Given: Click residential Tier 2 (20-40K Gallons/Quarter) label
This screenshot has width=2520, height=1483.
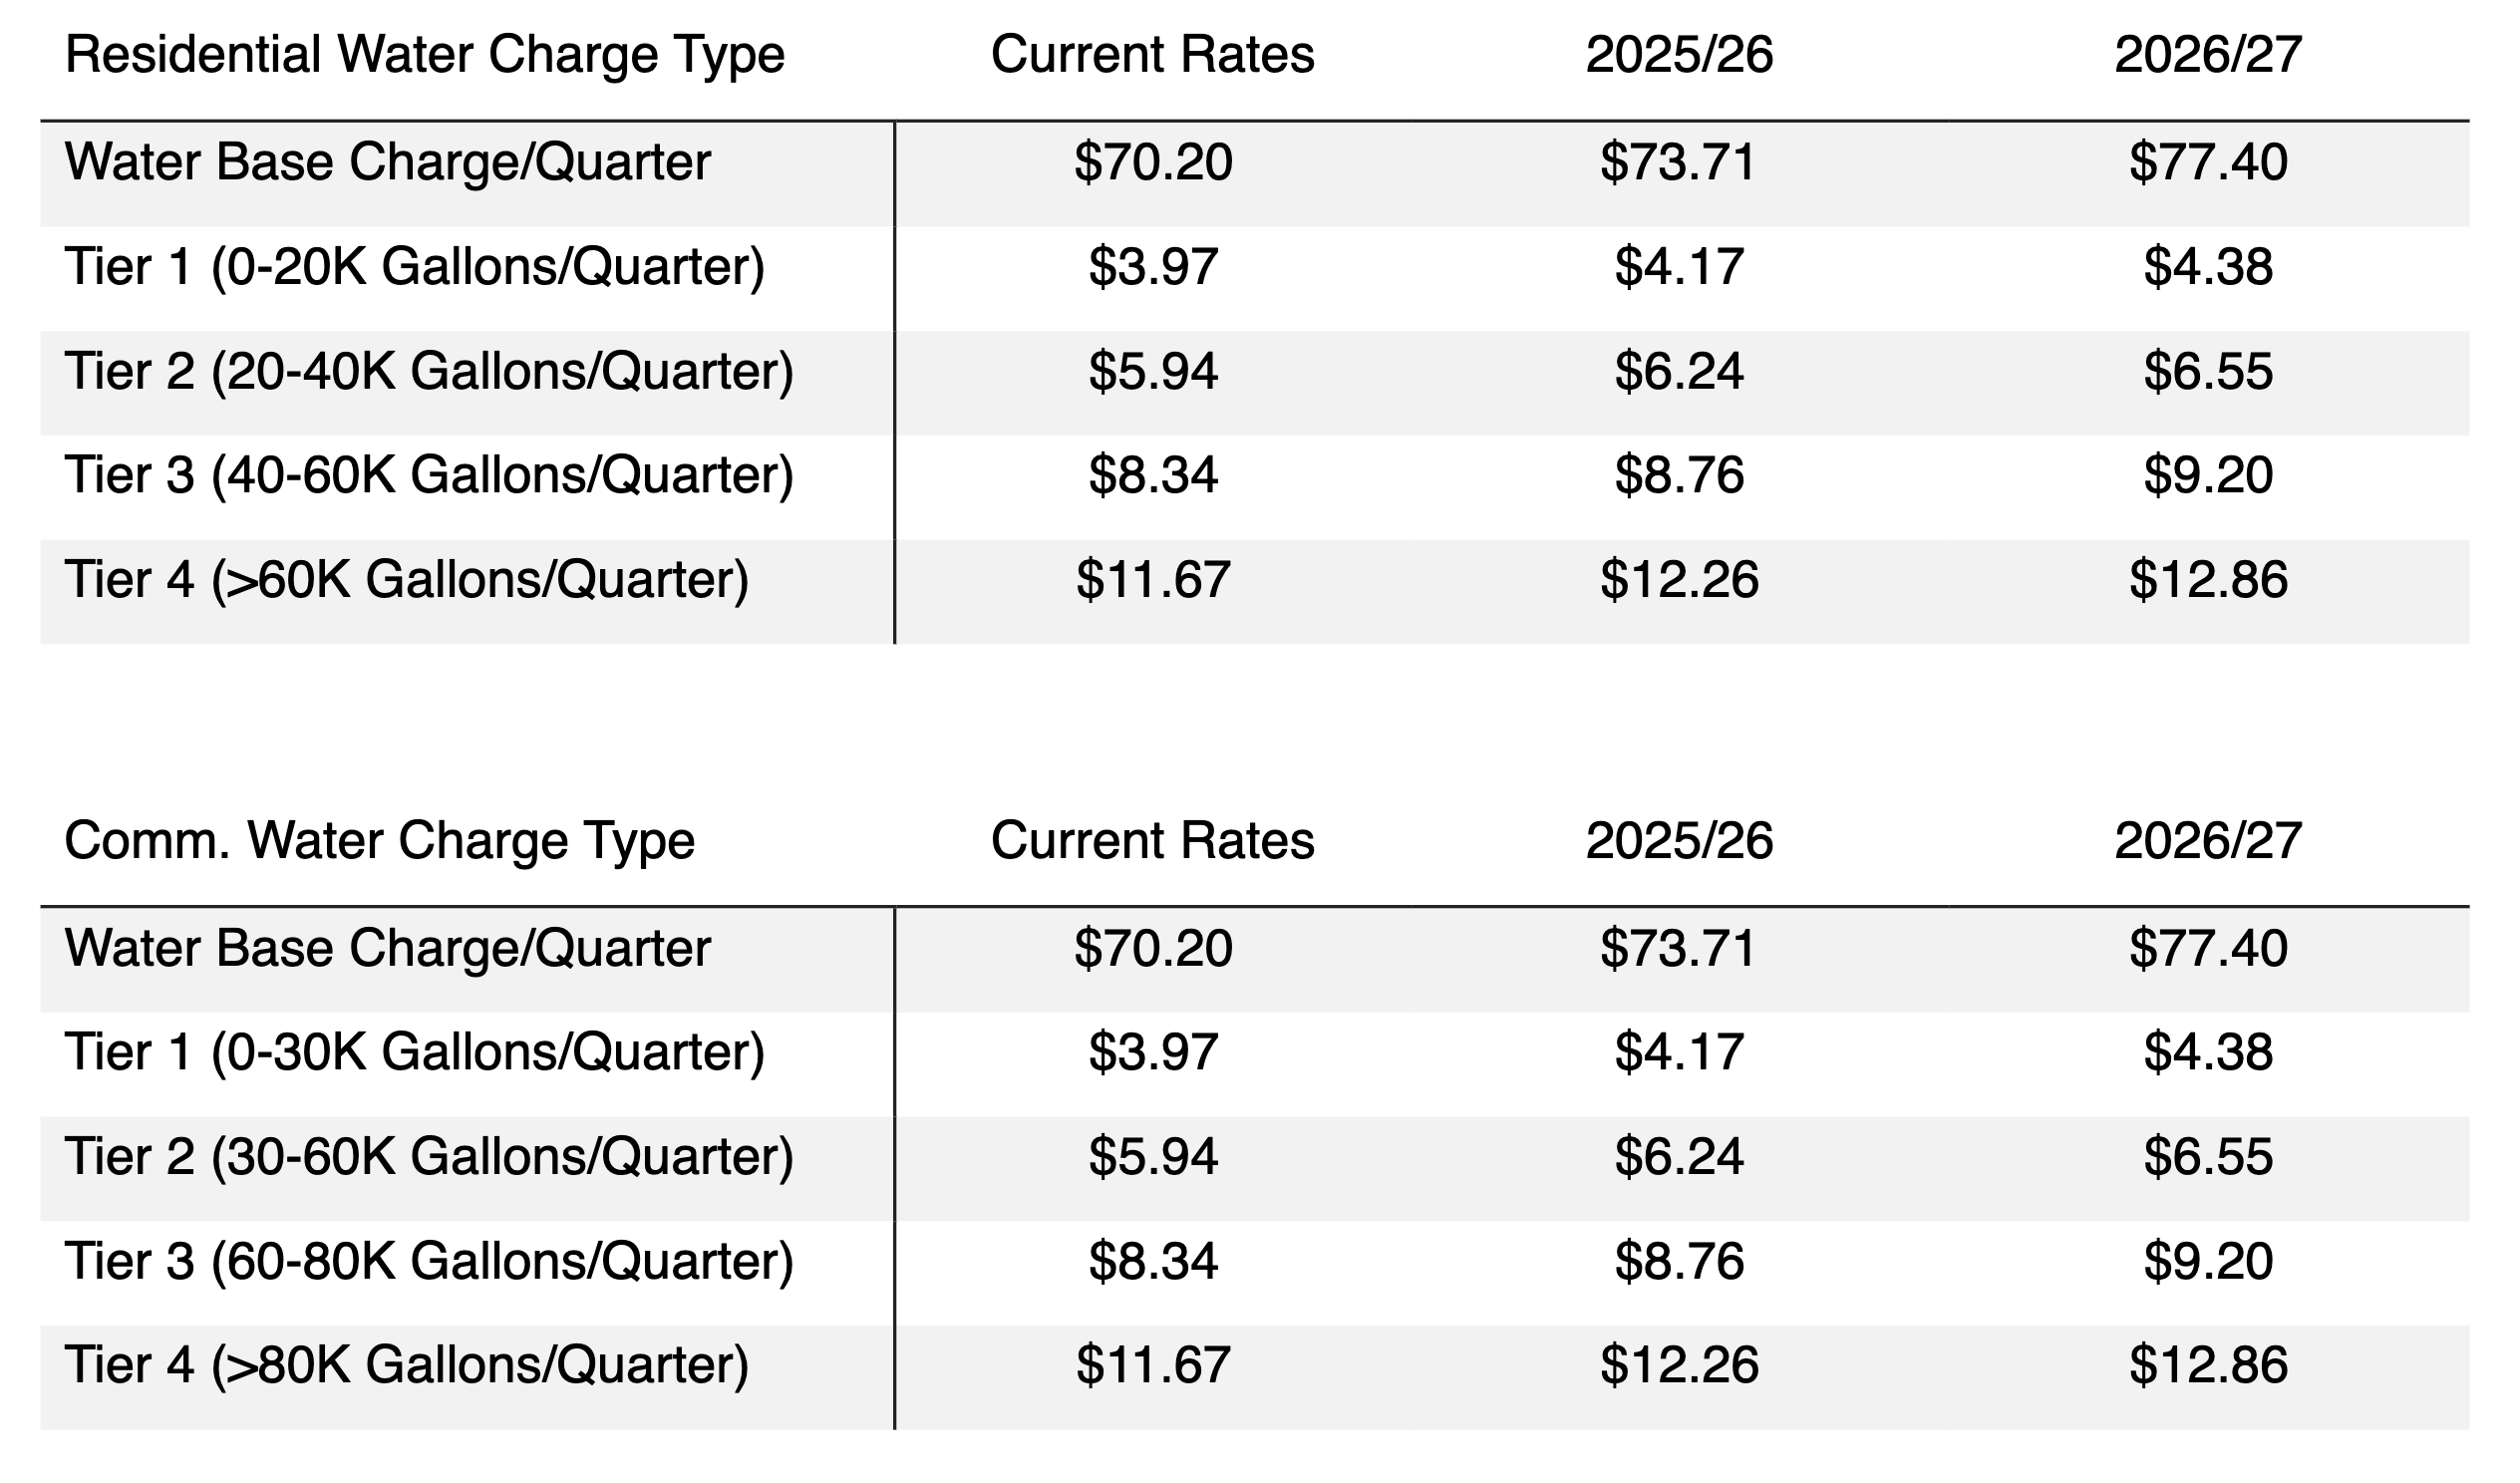Looking at the screenshot, I should click(430, 372).
